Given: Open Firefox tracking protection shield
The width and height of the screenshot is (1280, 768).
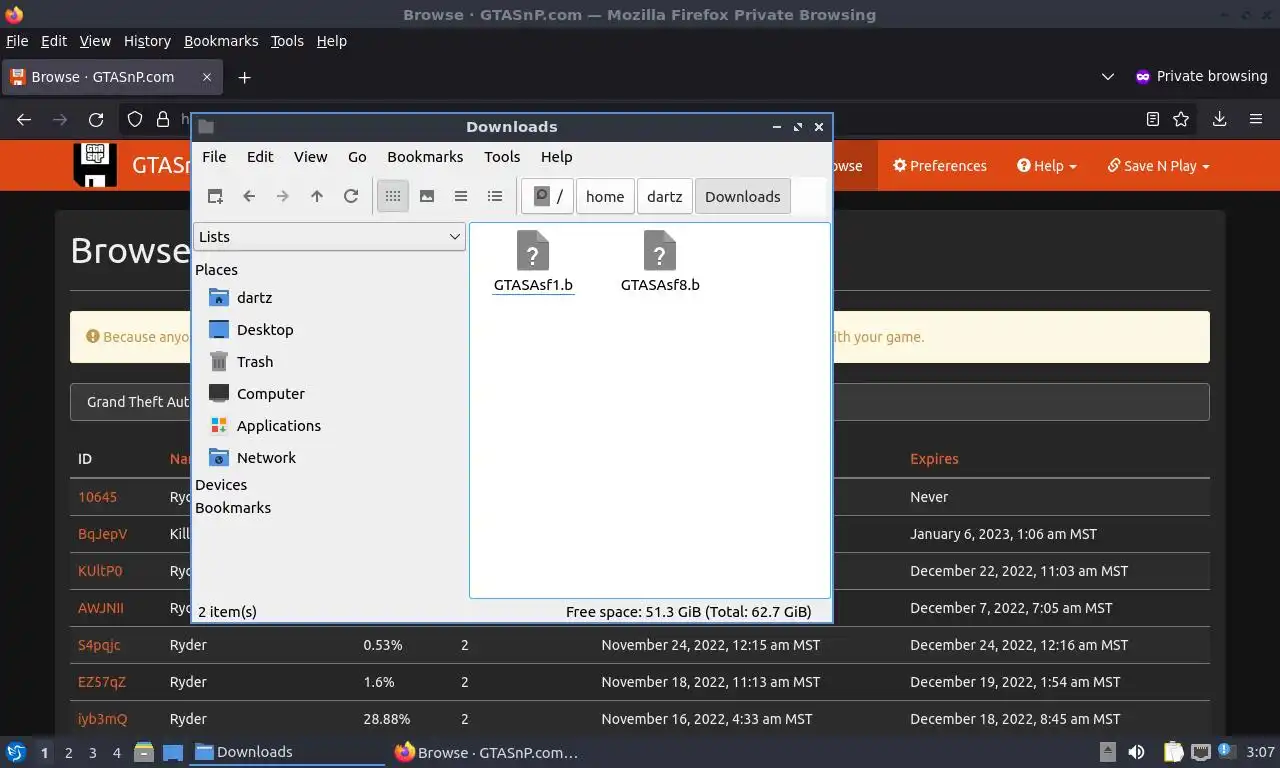Looking at the screenshot, I should [x=135, y=119].
